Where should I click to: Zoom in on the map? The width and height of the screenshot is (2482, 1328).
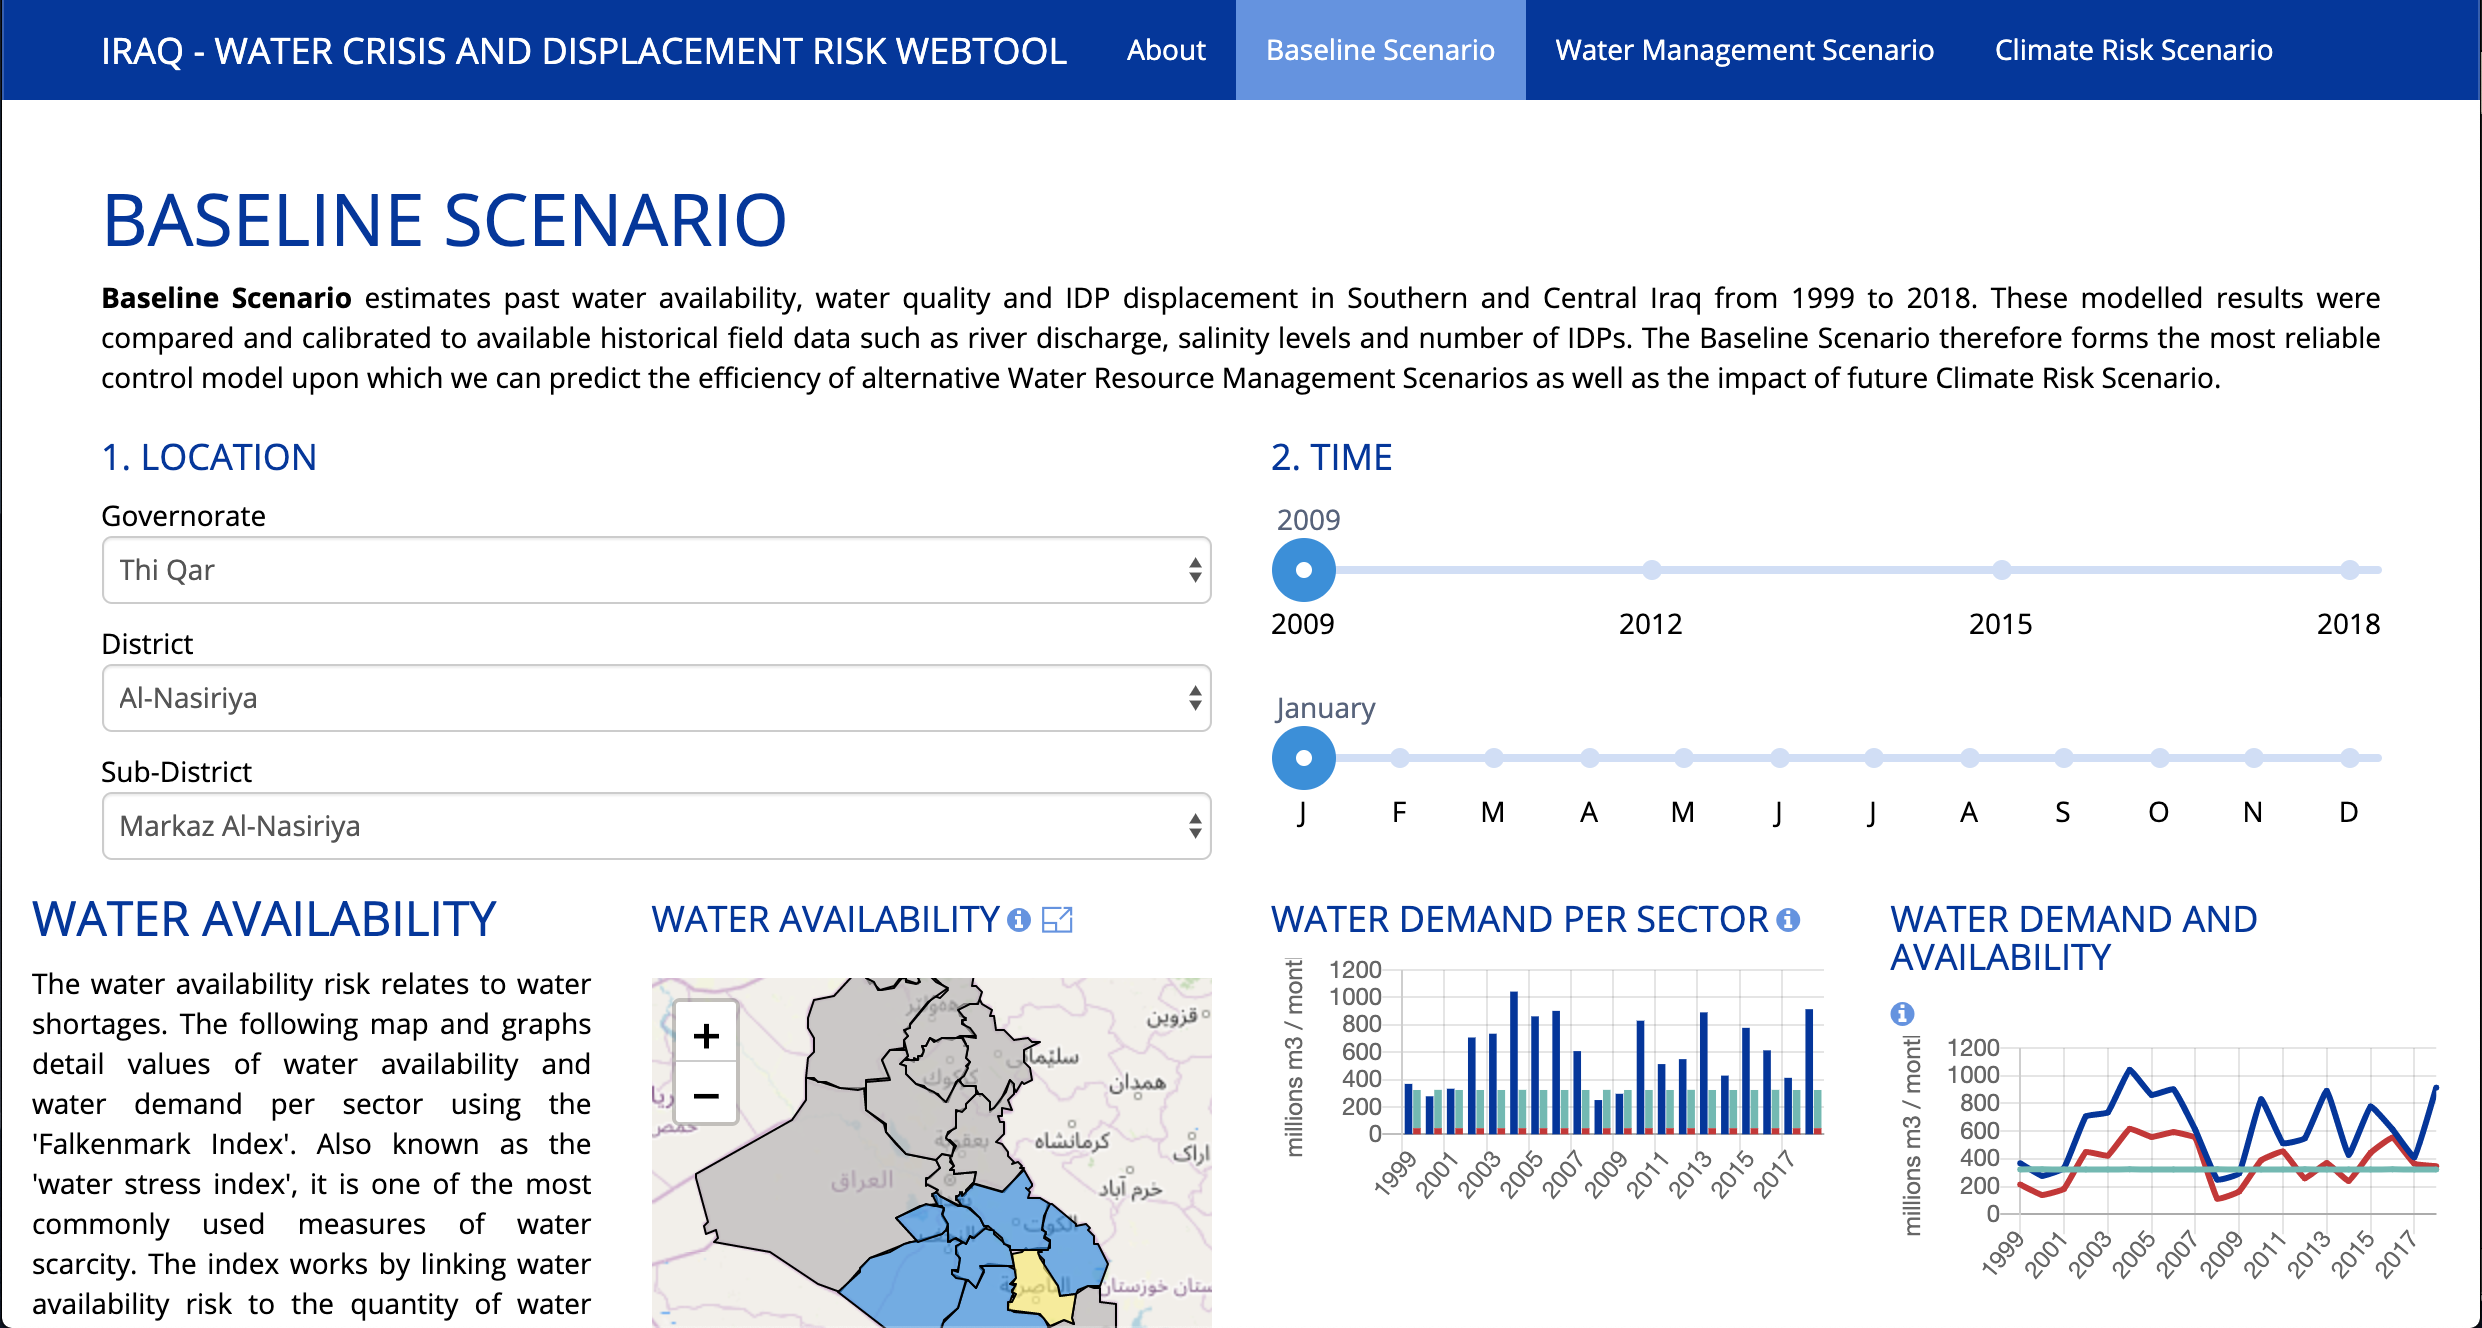pos(706,1036)
